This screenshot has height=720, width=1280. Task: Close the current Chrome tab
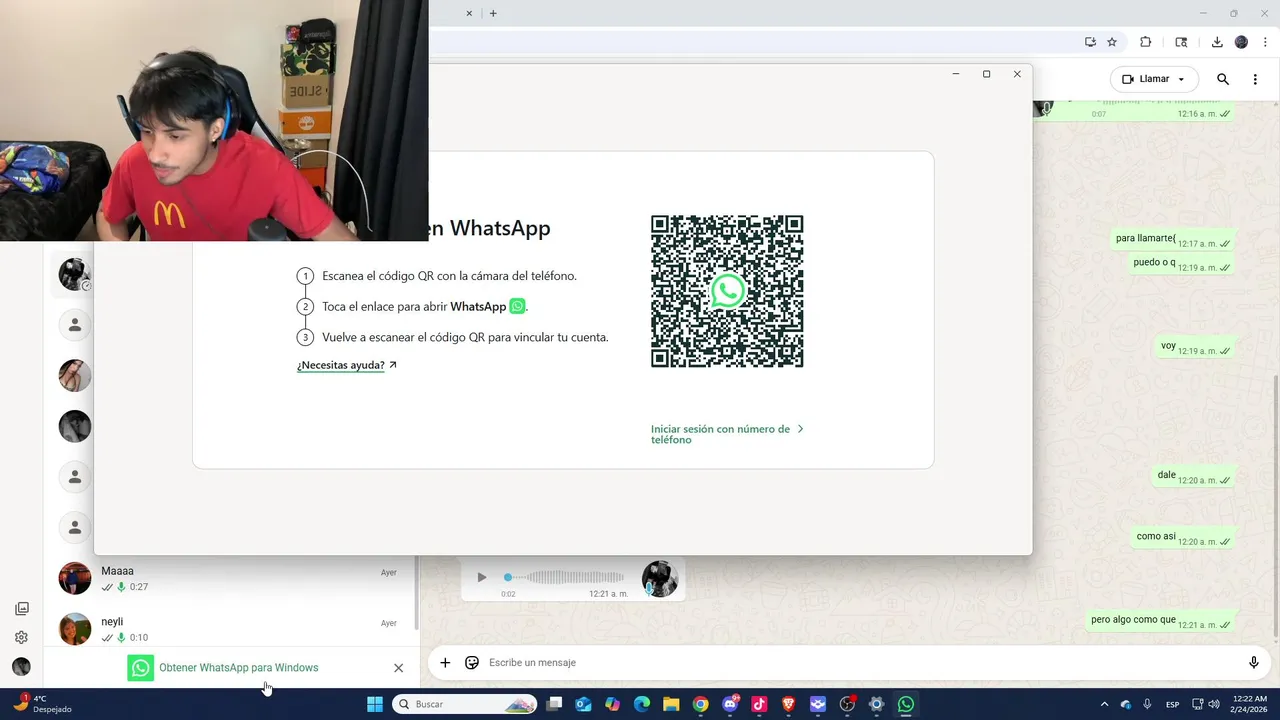coord(469,13)
